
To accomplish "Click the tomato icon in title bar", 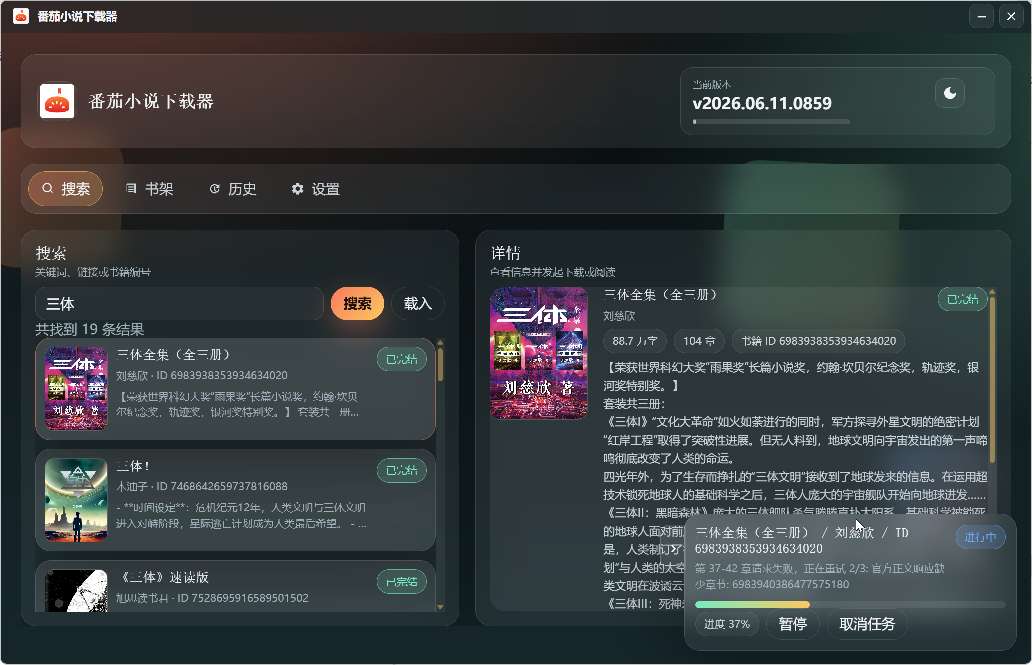I will click(21, 16).
